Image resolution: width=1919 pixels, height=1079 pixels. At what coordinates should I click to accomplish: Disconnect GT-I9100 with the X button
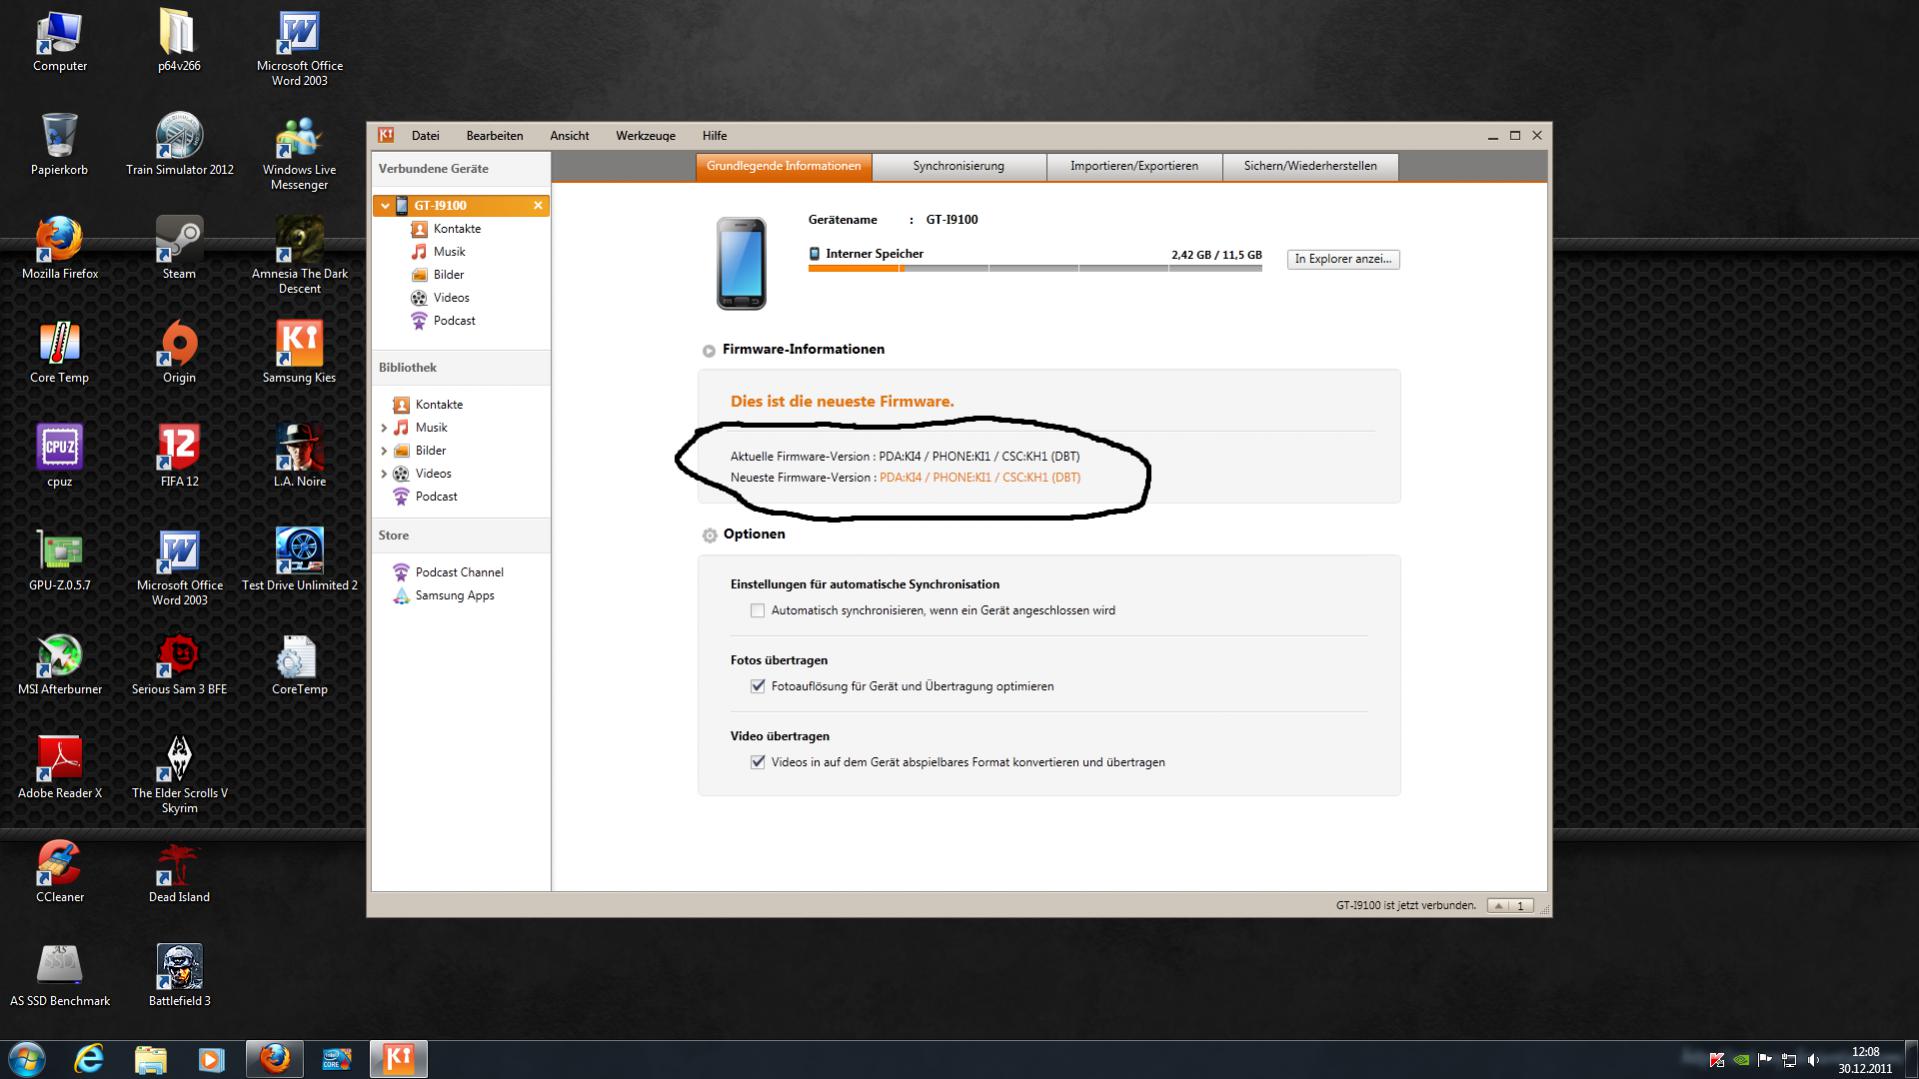coord(538,206)
